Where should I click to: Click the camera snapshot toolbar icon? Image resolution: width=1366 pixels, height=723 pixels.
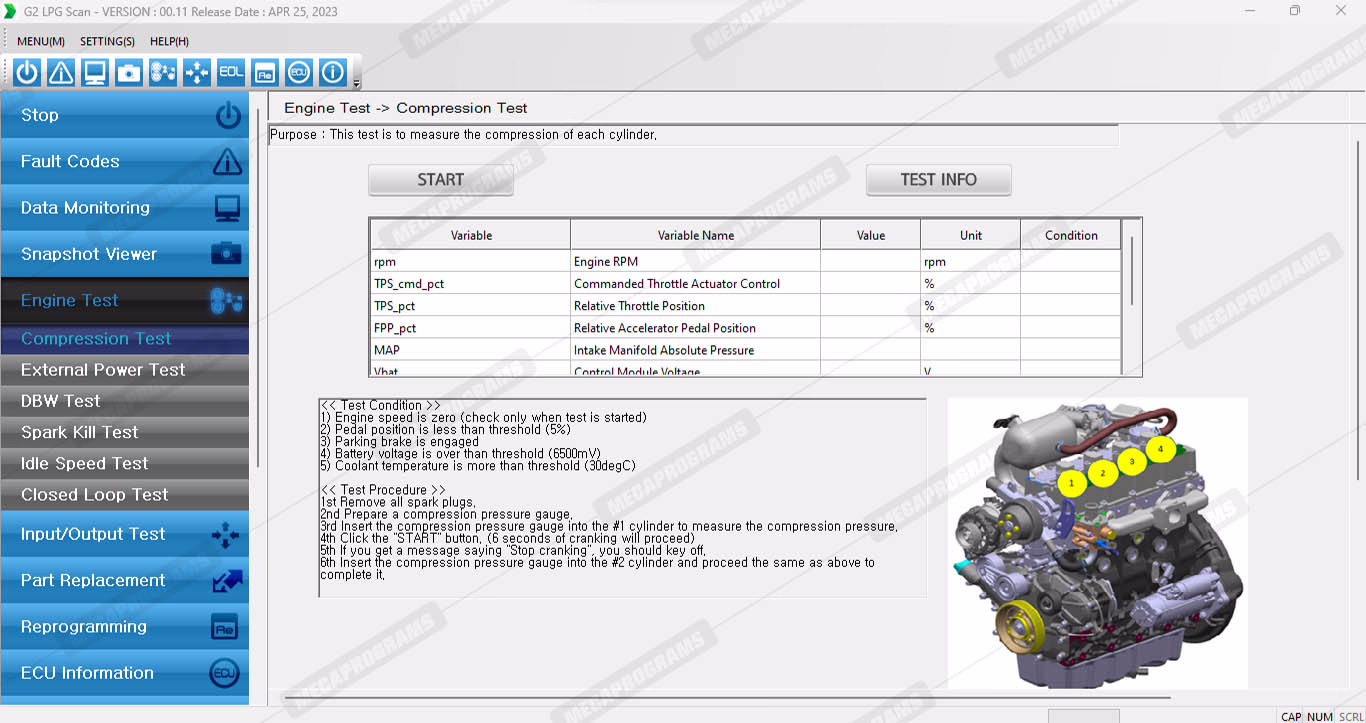(x=129, y=72)
